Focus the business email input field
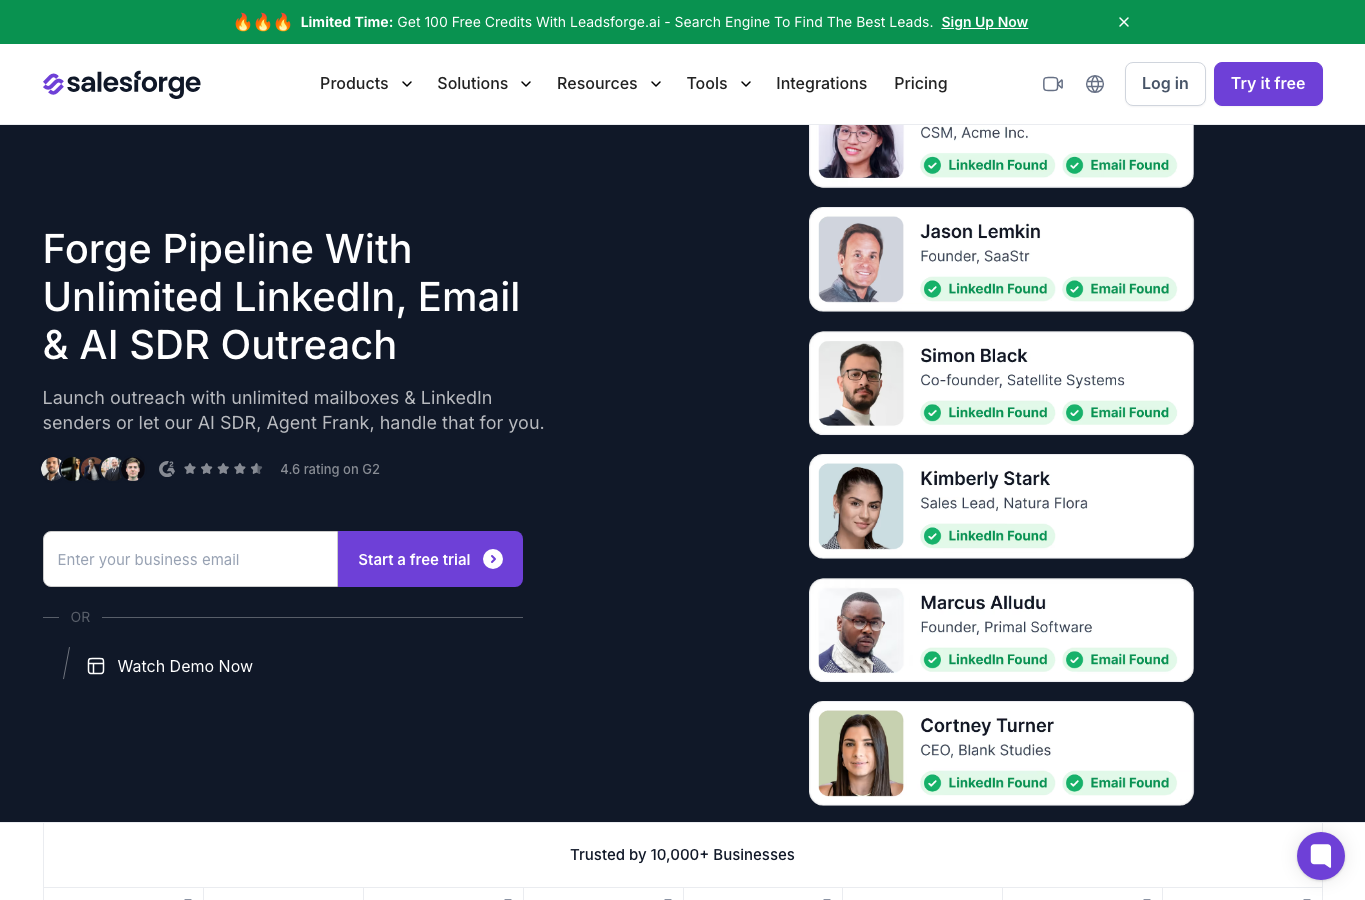Image resolution: width=1365 pixels, height=900 pixels. coord(190,559)
